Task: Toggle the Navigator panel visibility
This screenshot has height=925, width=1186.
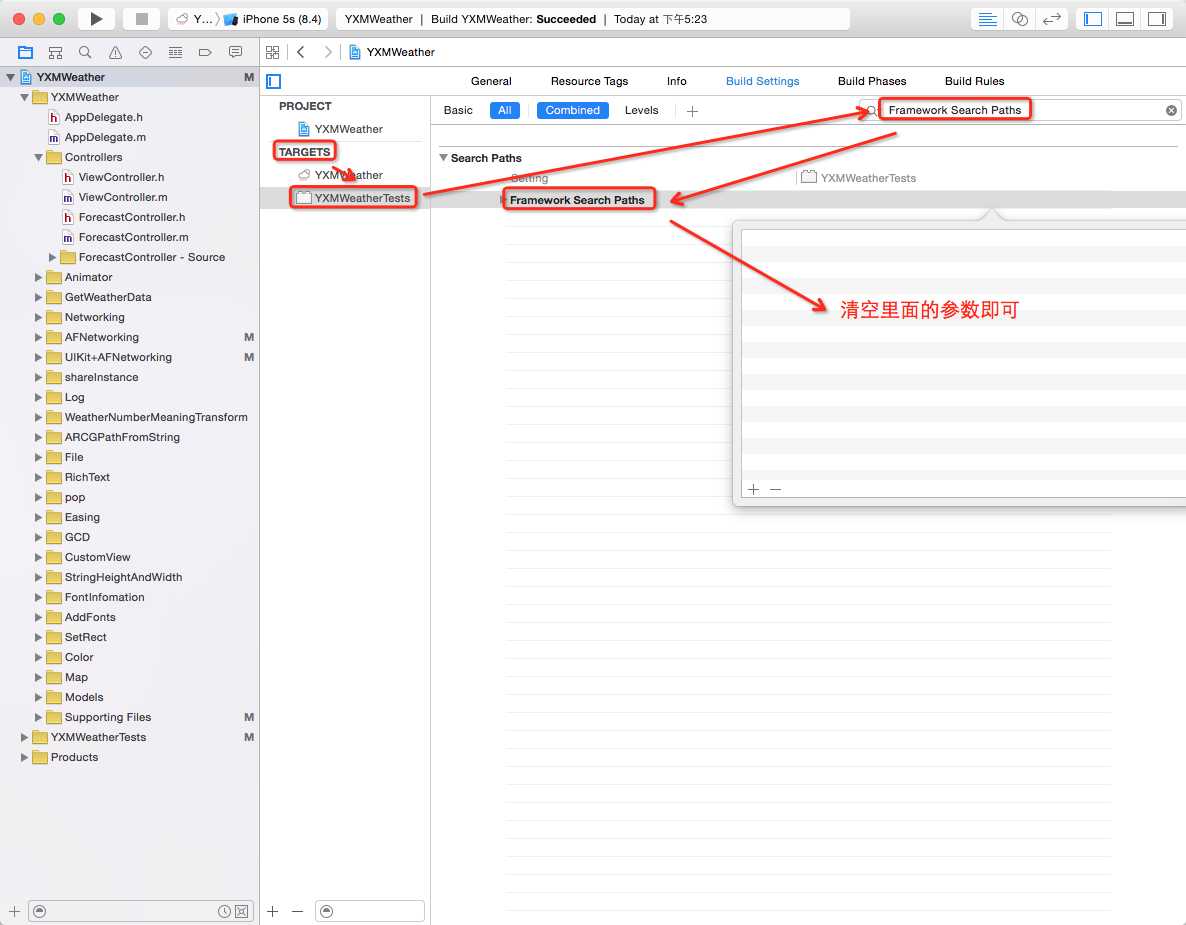Action: (x=1093, y=19)
